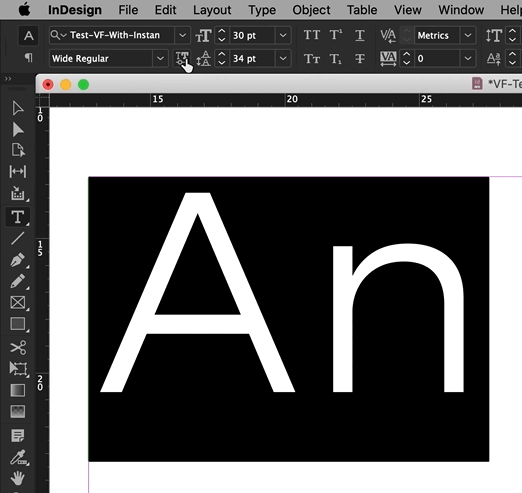This screenshot has height=493, width=522.
Task: Click the ruler origin corner box
Action: 42,100
